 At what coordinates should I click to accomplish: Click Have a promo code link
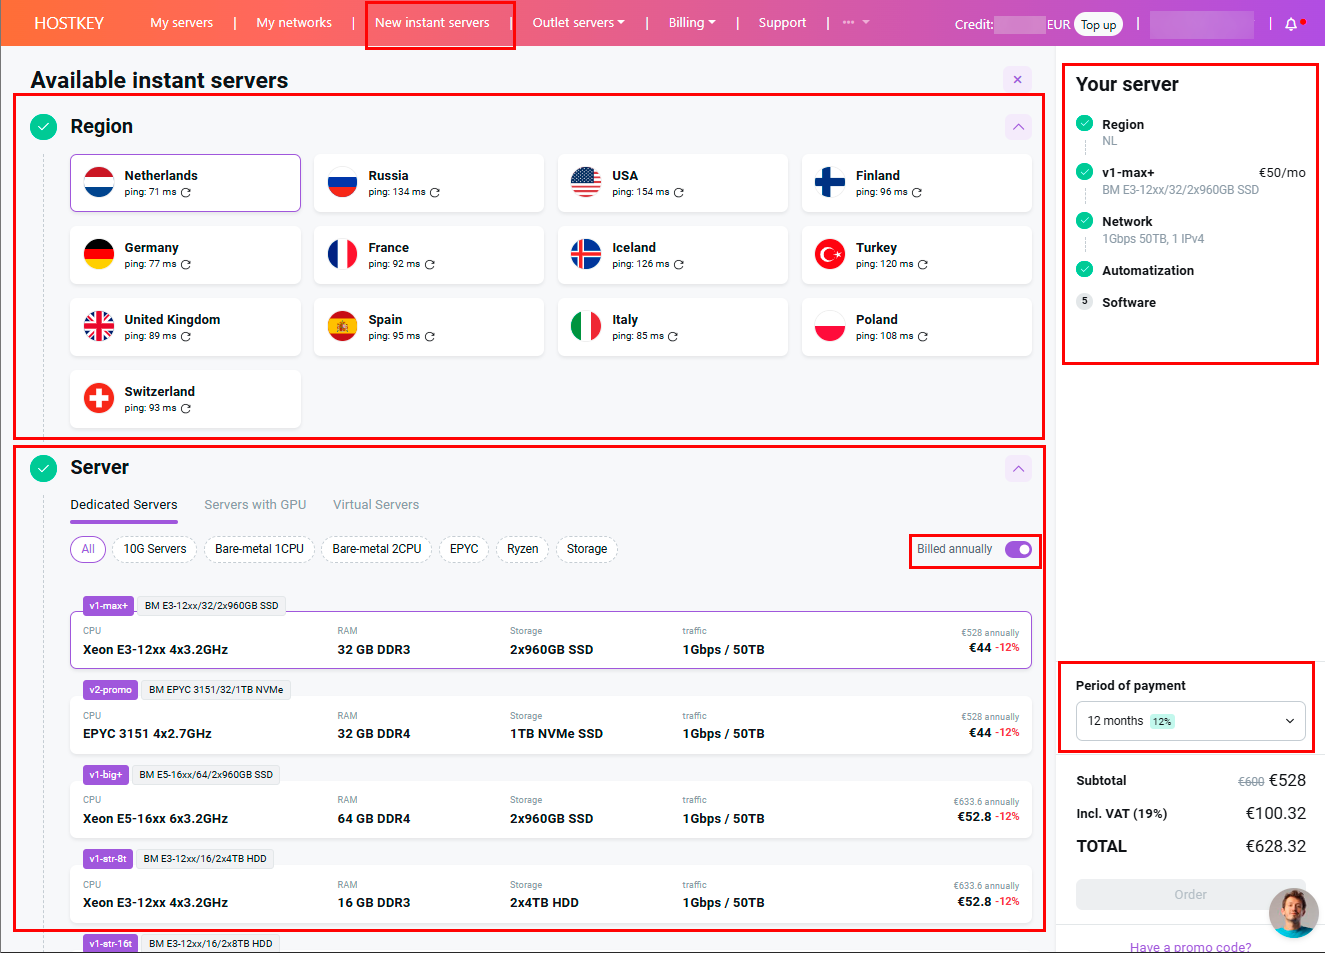(x=1190, y=946)
